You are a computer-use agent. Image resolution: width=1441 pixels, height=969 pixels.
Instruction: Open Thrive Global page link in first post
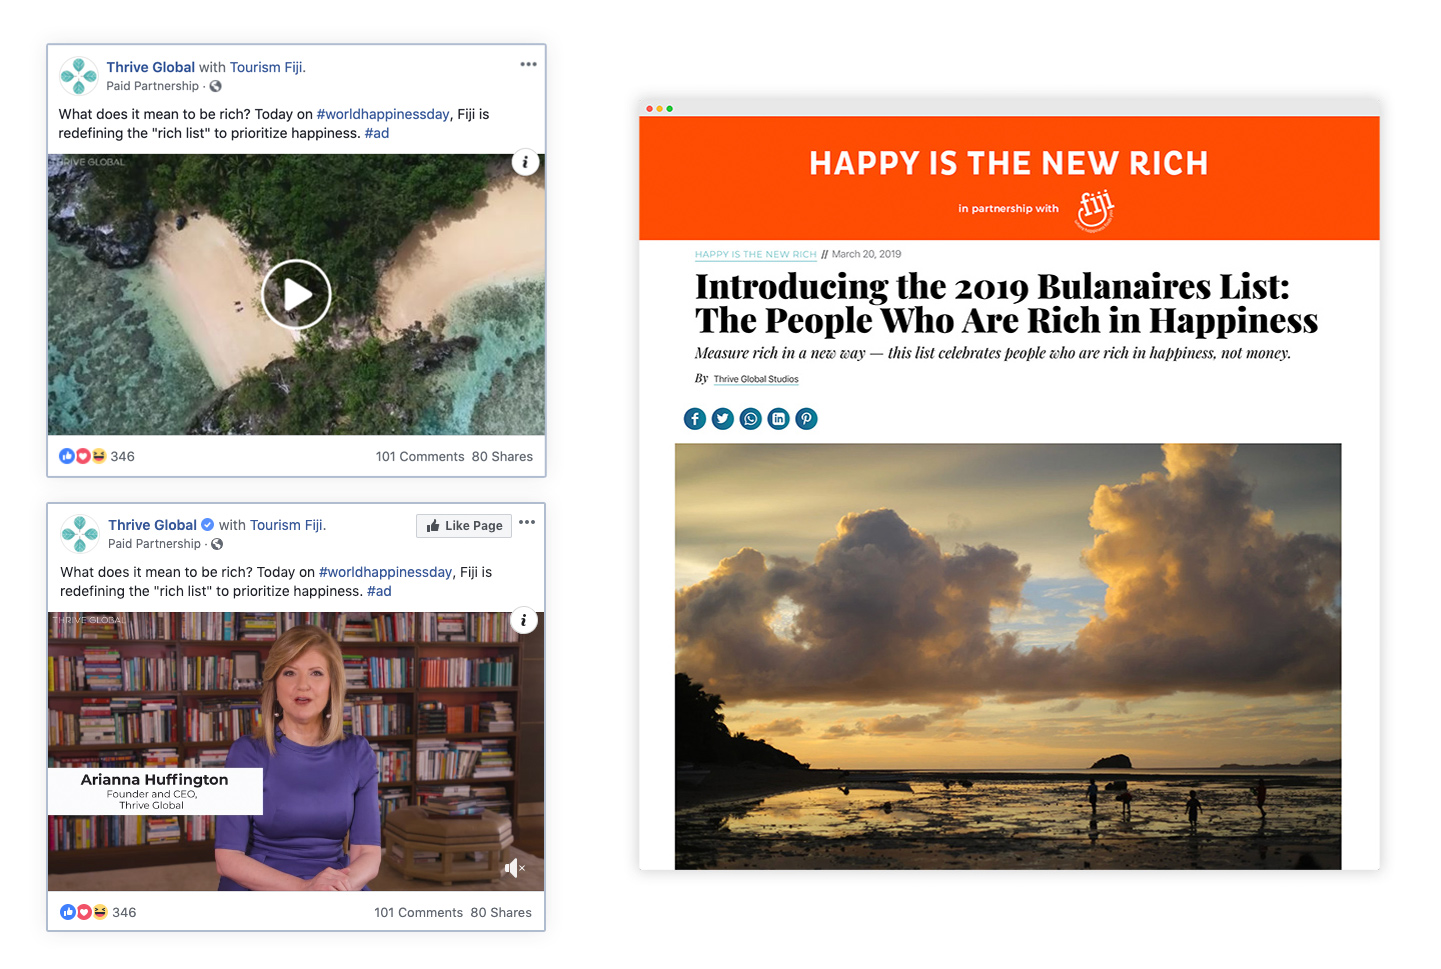coord(151,67)
